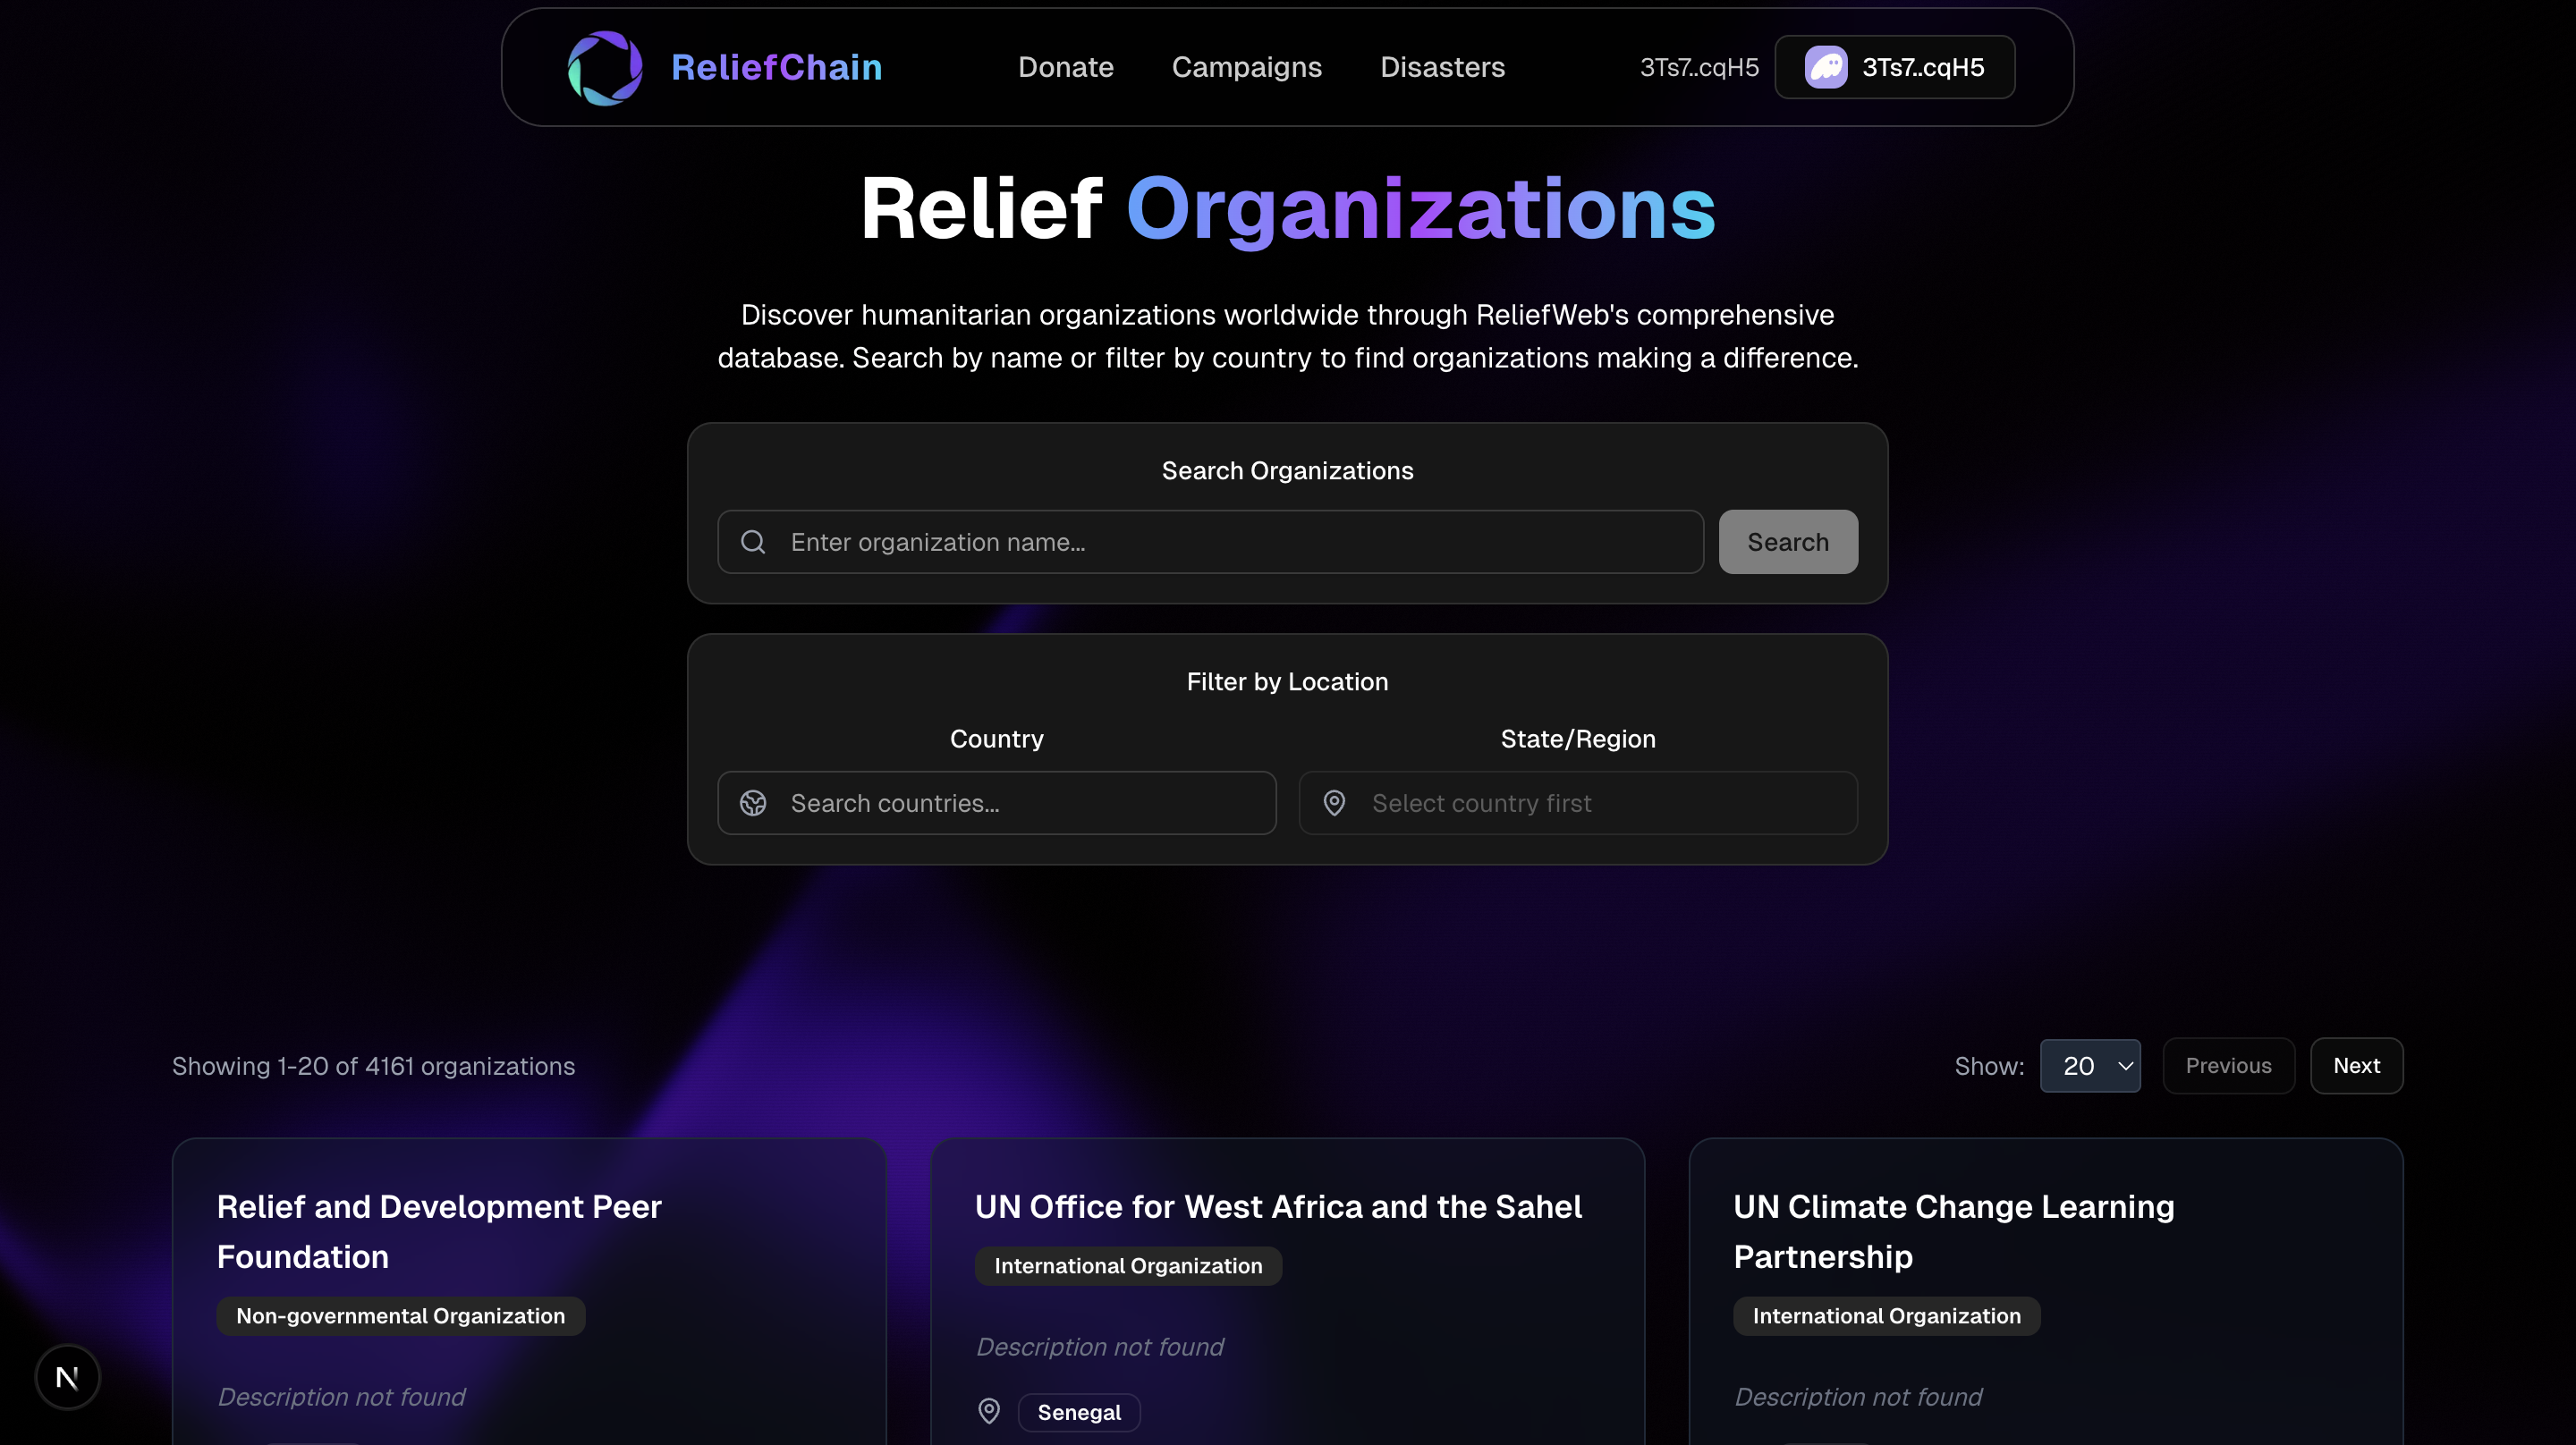The image size is (2576, 1445).
Task: Go to the Next results page
Action: pos(2356,1066)
